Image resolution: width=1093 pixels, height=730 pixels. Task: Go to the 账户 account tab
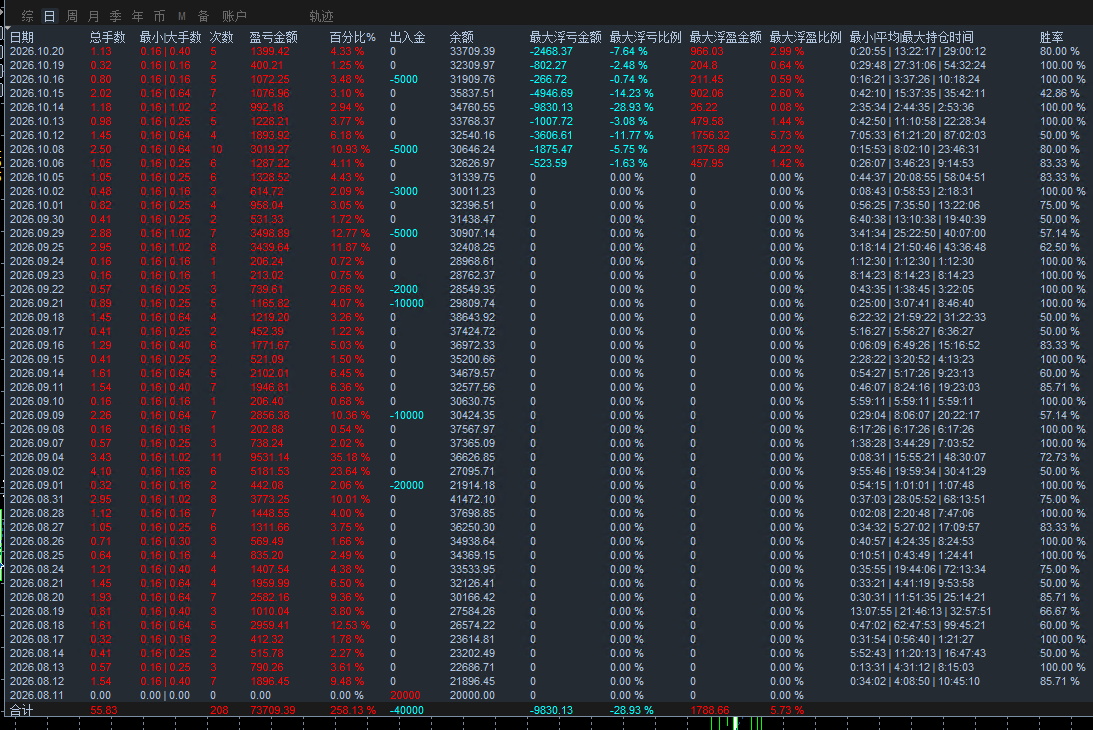[234, 16]
